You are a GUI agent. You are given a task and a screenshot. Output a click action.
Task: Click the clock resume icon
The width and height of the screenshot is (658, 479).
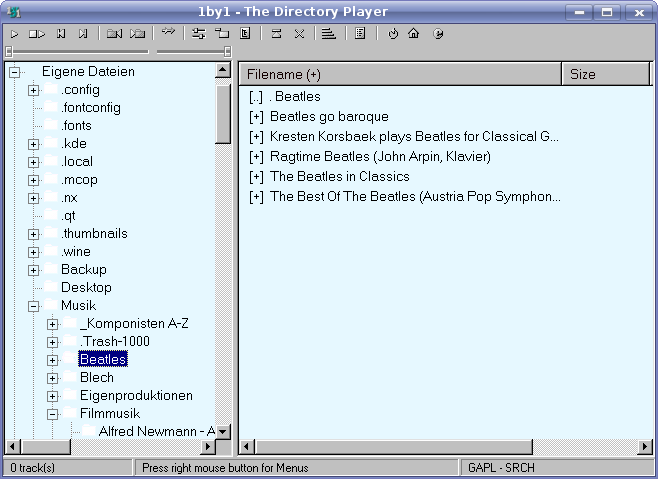coord(438,34)
